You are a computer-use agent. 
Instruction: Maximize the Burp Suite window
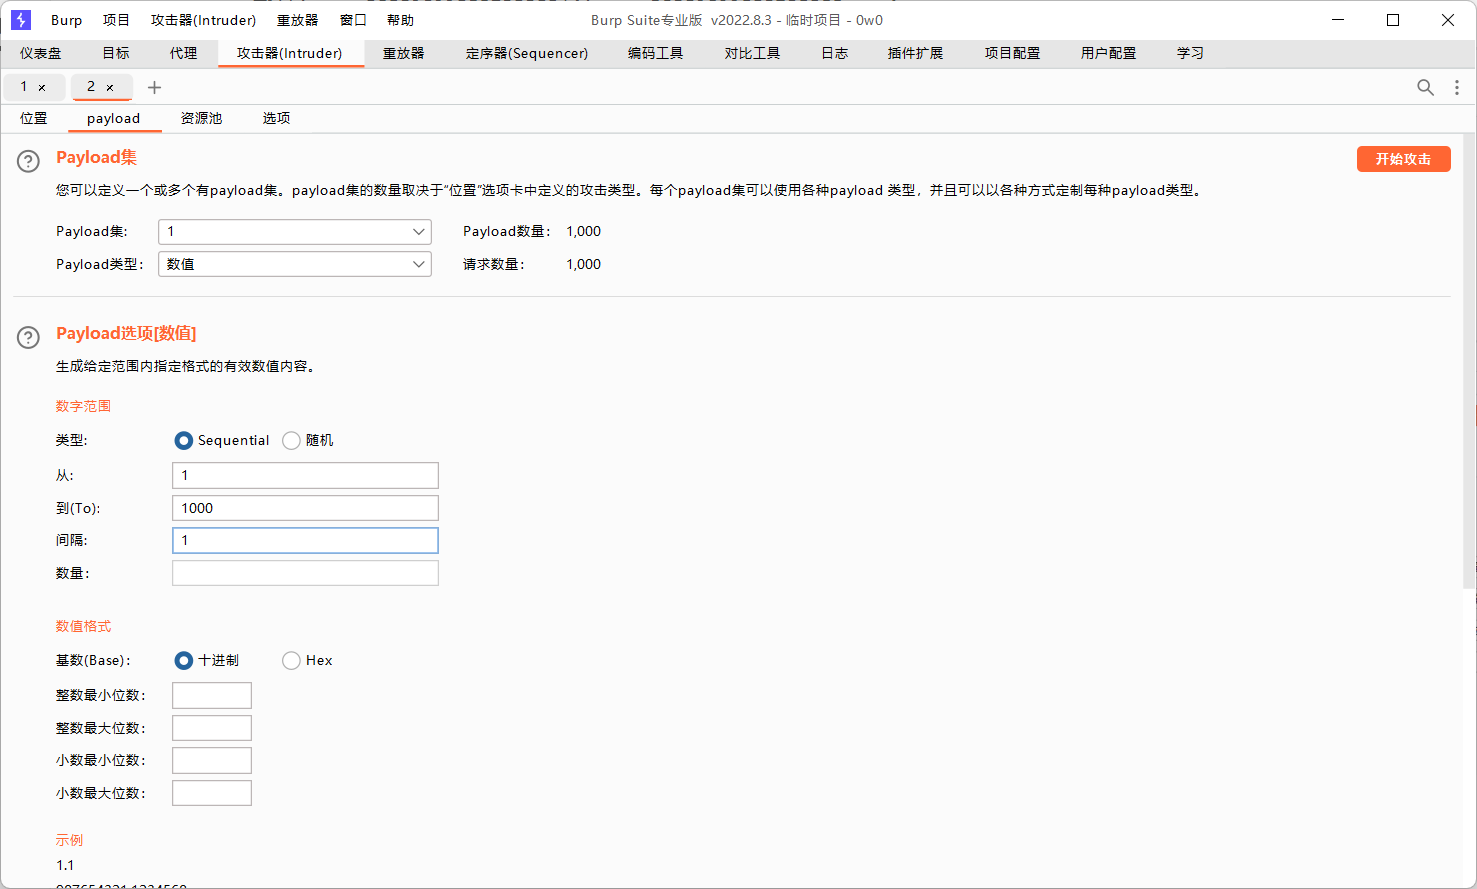[1393, 20]
